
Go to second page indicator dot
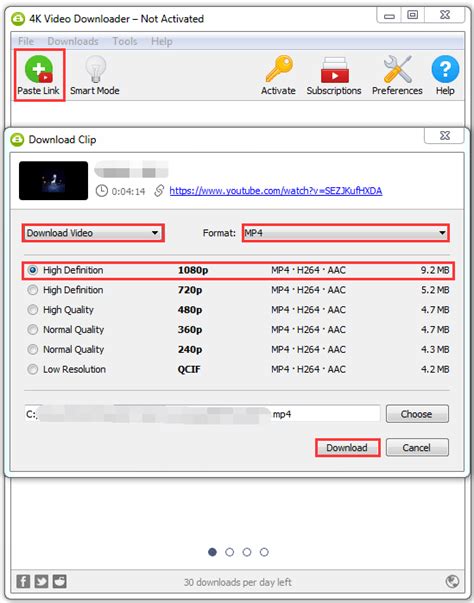tap(230, 552)
